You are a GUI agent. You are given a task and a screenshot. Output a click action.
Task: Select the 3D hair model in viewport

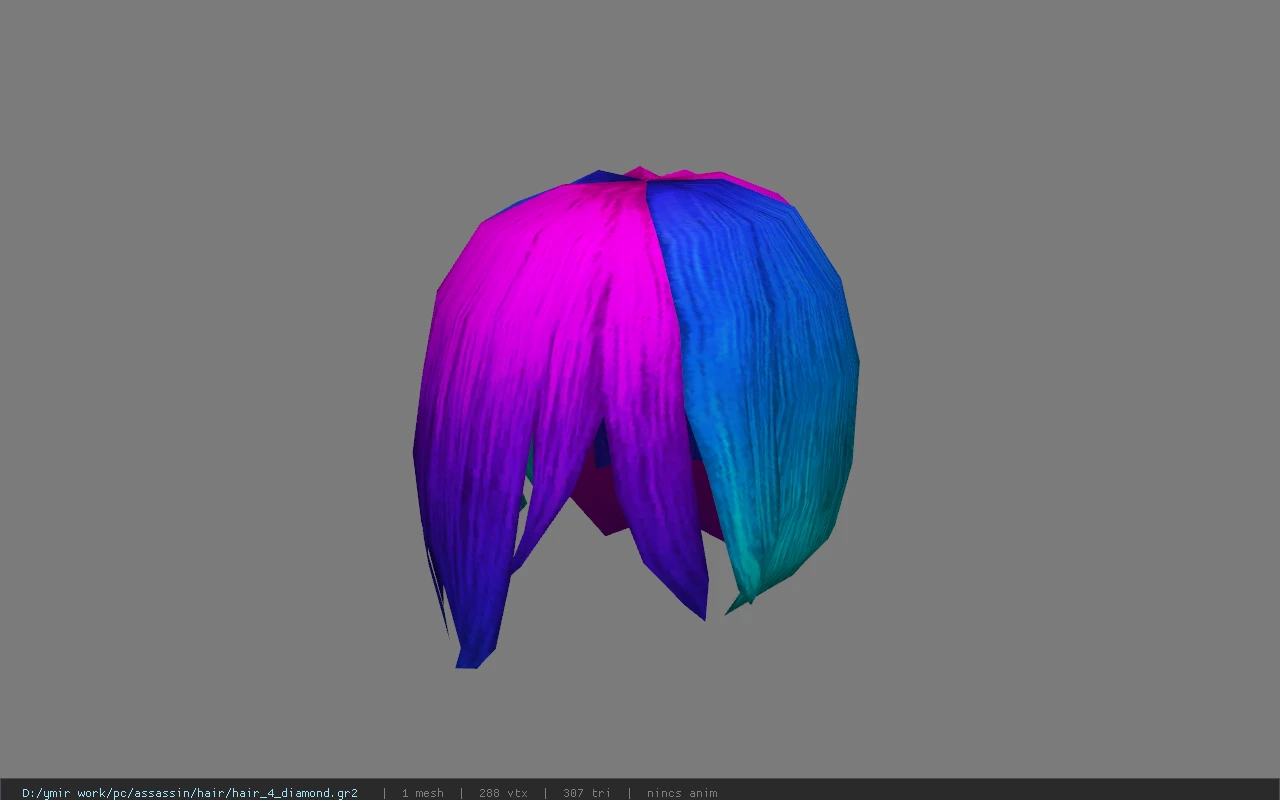pos(636,418)
